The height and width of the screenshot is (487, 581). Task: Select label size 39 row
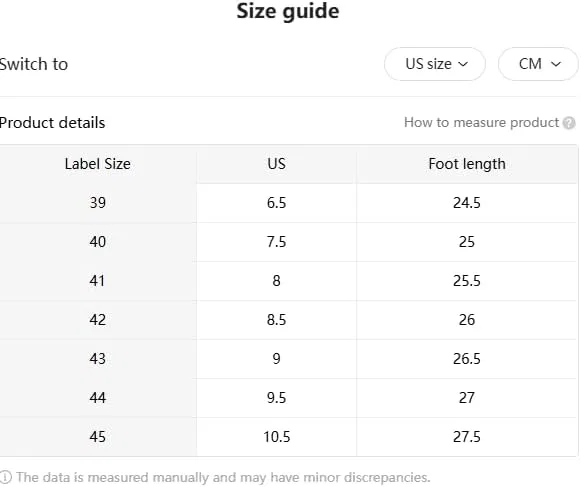coord(289,203)
